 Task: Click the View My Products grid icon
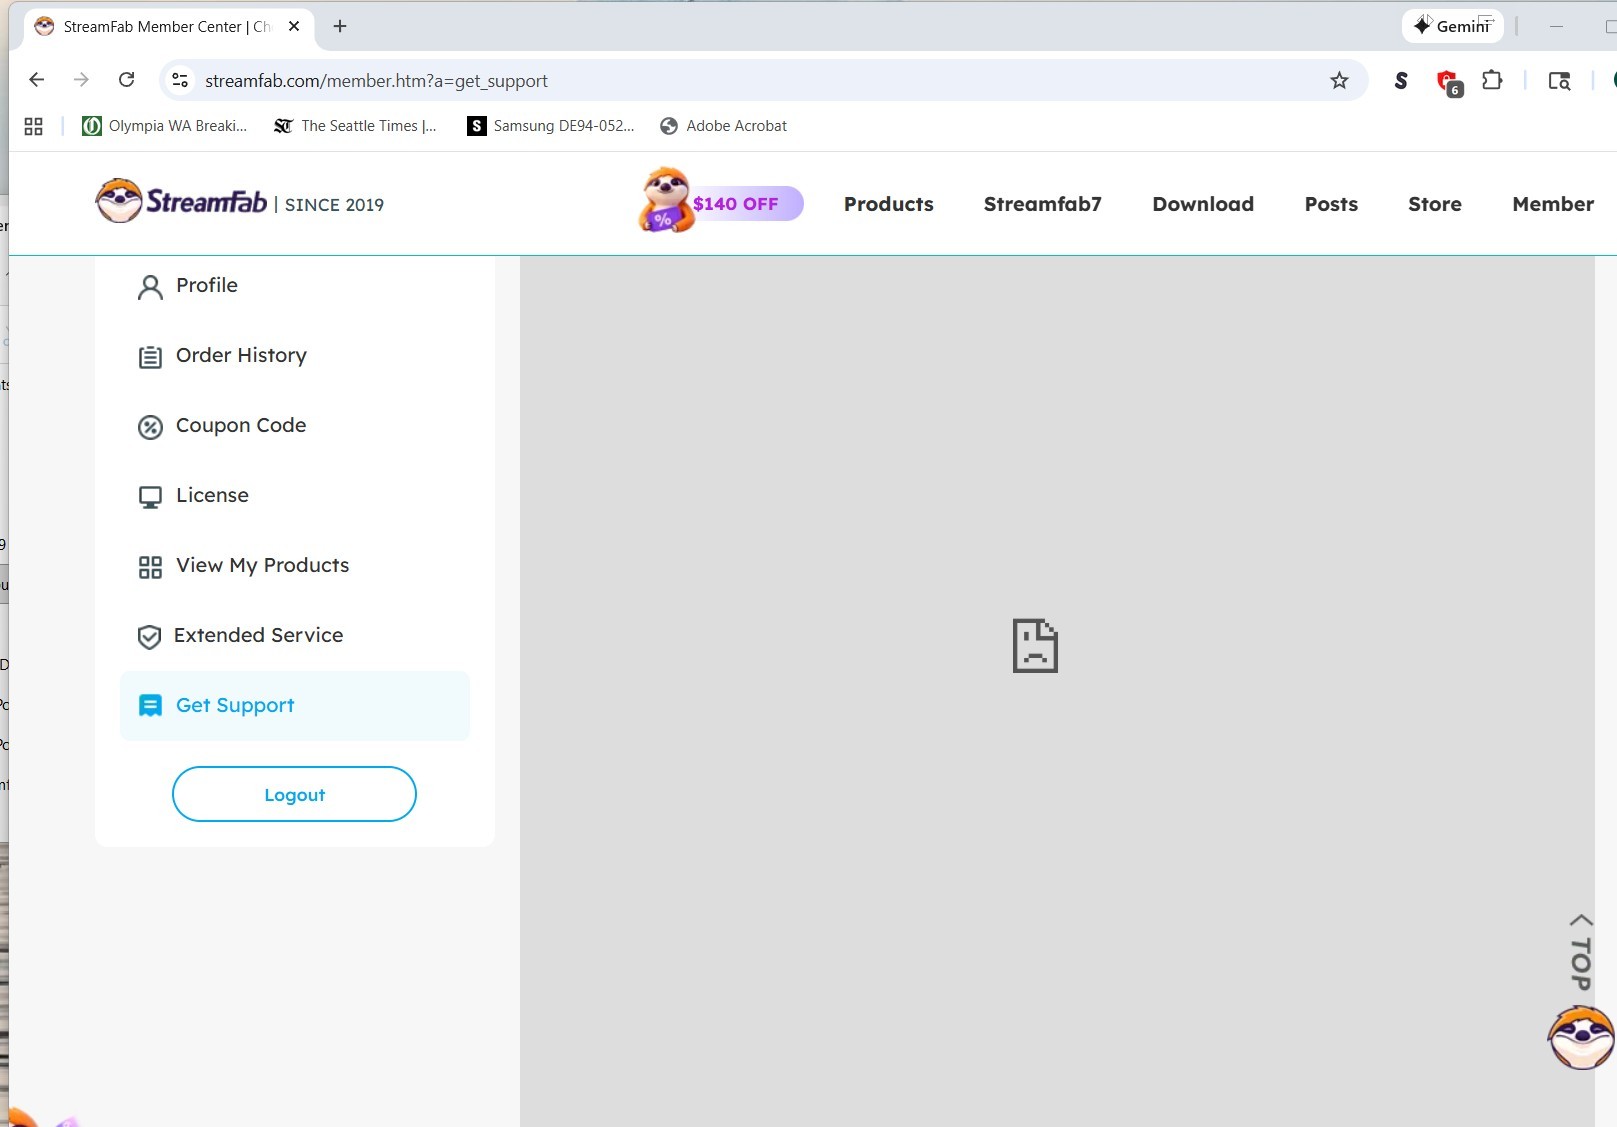point(150,567)
